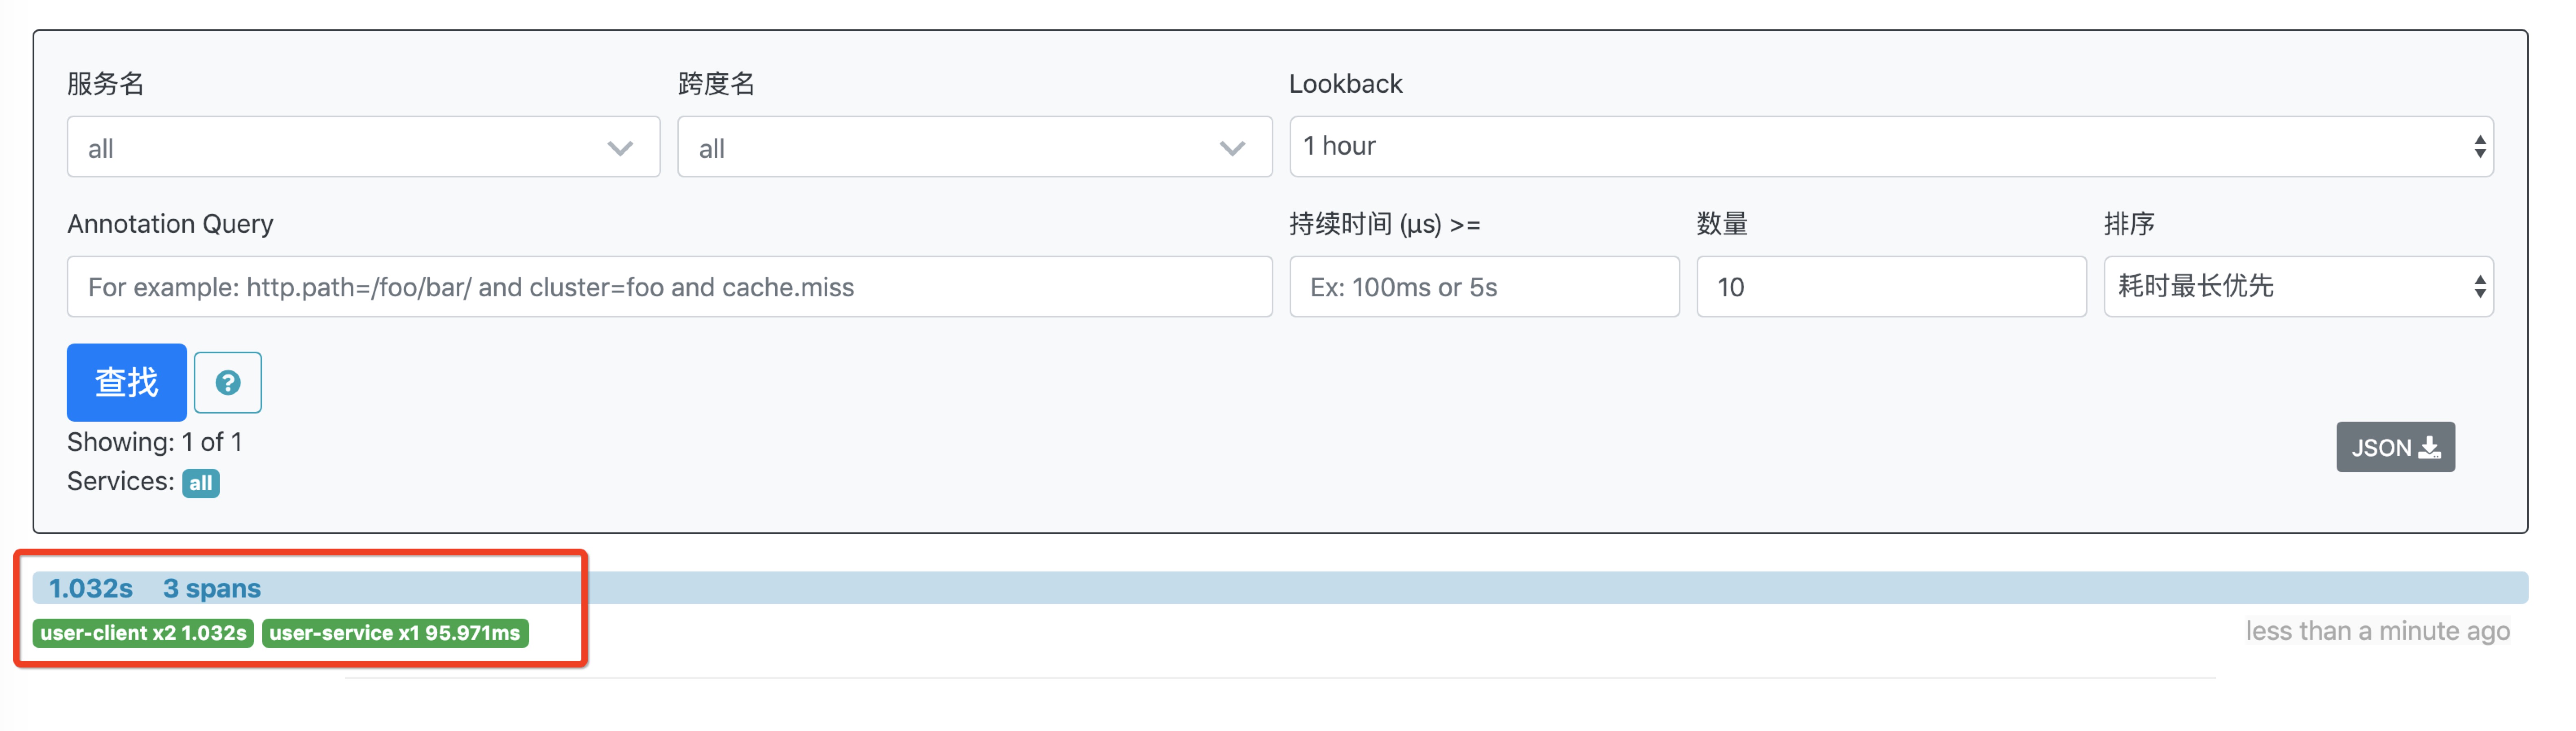Click the 排序 up-down stepper arrows

[2479, 286]
